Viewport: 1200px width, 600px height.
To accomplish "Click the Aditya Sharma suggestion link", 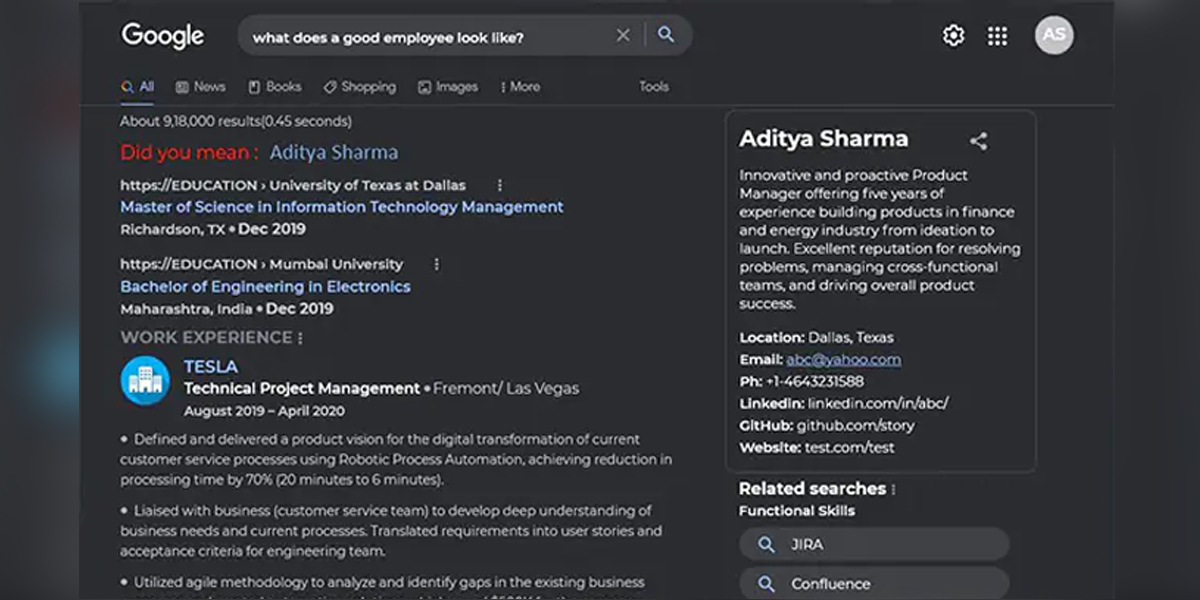I will pos(333,153).
